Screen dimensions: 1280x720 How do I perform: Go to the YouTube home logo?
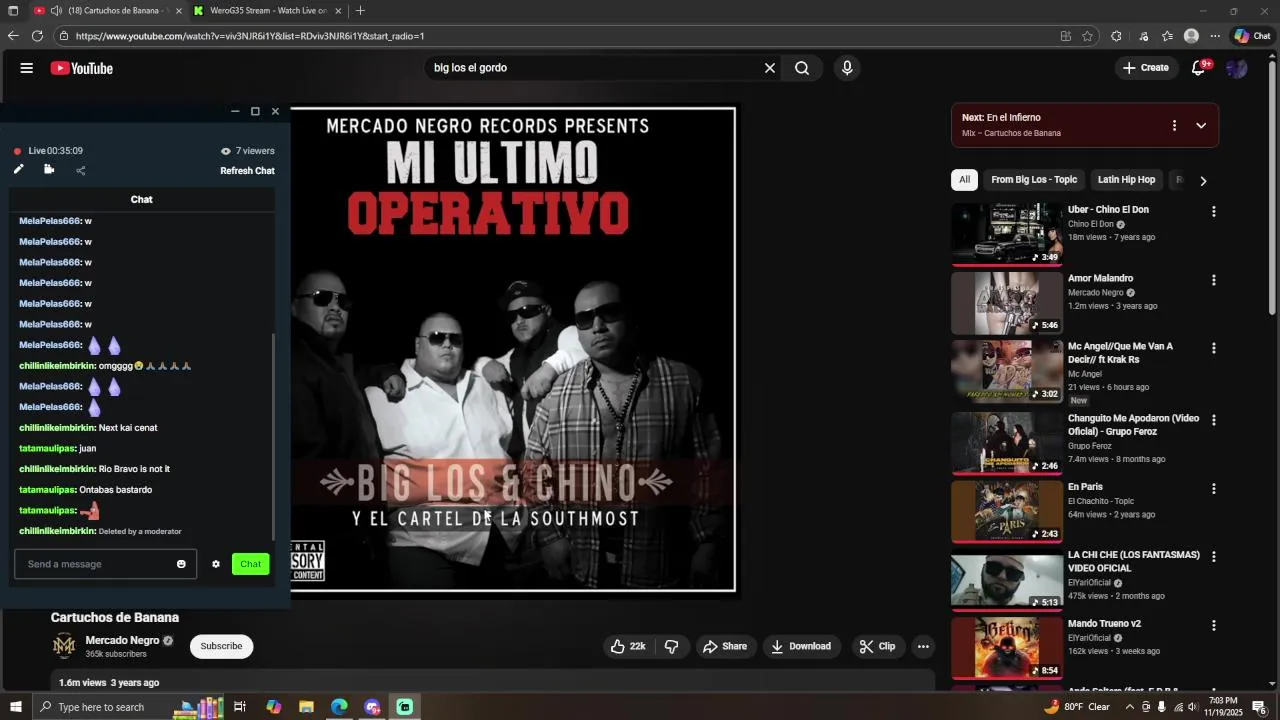point(82,68)
